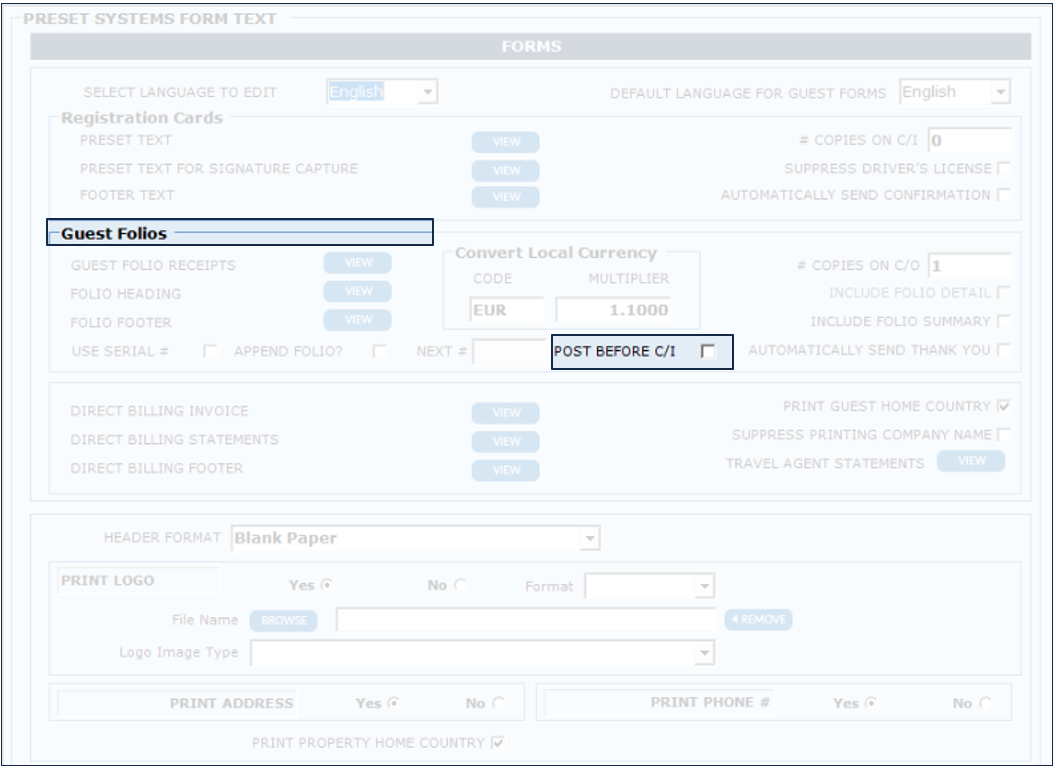Open the Select Language To Edit dropdown
The width and height of the screenshot is (1056, 769).
[427, 93]
